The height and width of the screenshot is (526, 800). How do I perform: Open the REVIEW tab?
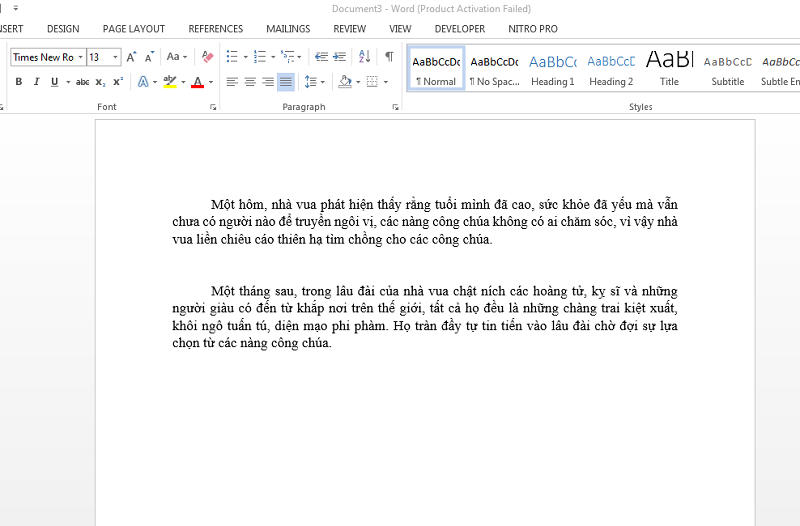coord(349,29)
